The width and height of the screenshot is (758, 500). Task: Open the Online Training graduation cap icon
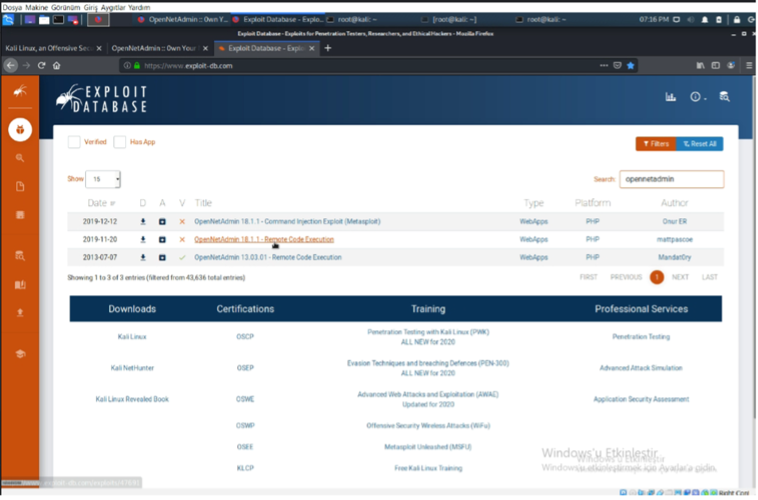pyautogui.click(x=20, y=354)
